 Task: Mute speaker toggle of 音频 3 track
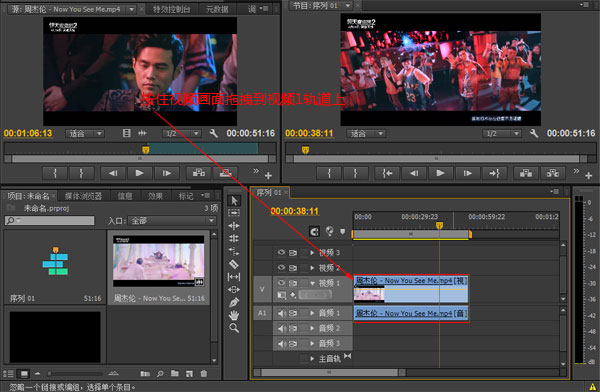pos(281,344)
